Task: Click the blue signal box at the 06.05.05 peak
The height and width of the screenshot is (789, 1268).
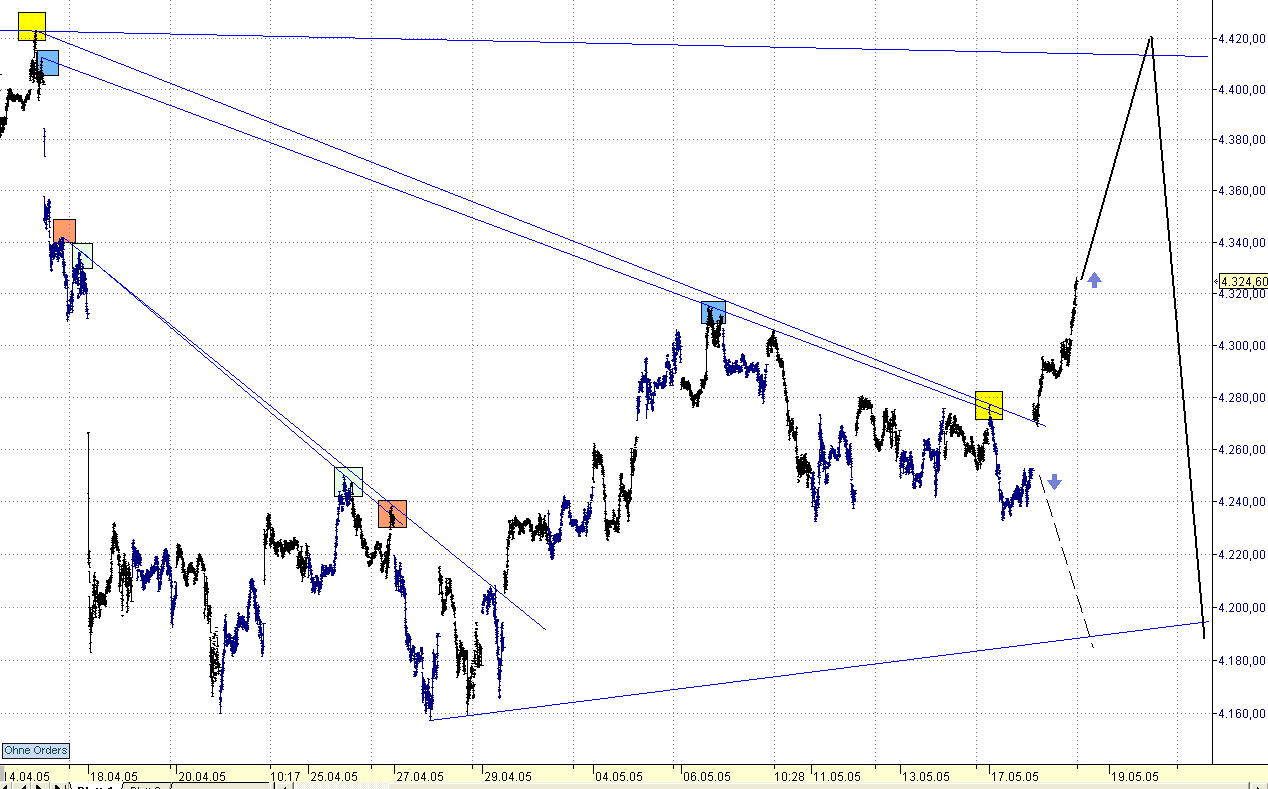Action: (713, 311)
